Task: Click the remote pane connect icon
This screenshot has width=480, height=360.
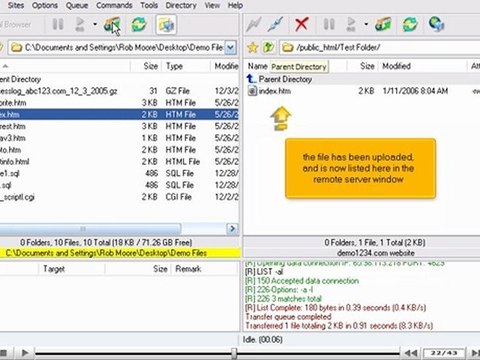Action: [x=254, y=25]
